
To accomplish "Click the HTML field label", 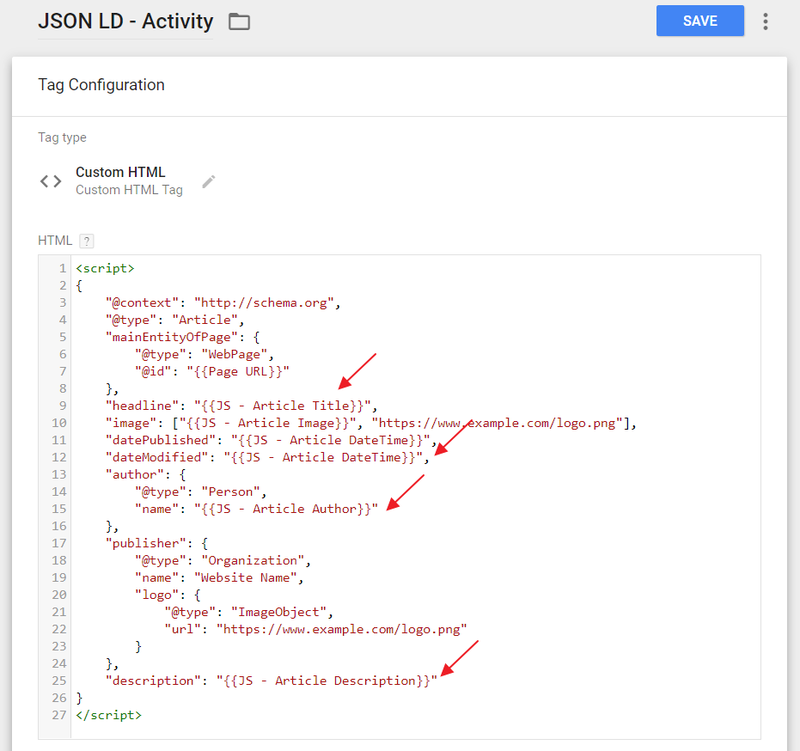I will [x=55, y=240].
